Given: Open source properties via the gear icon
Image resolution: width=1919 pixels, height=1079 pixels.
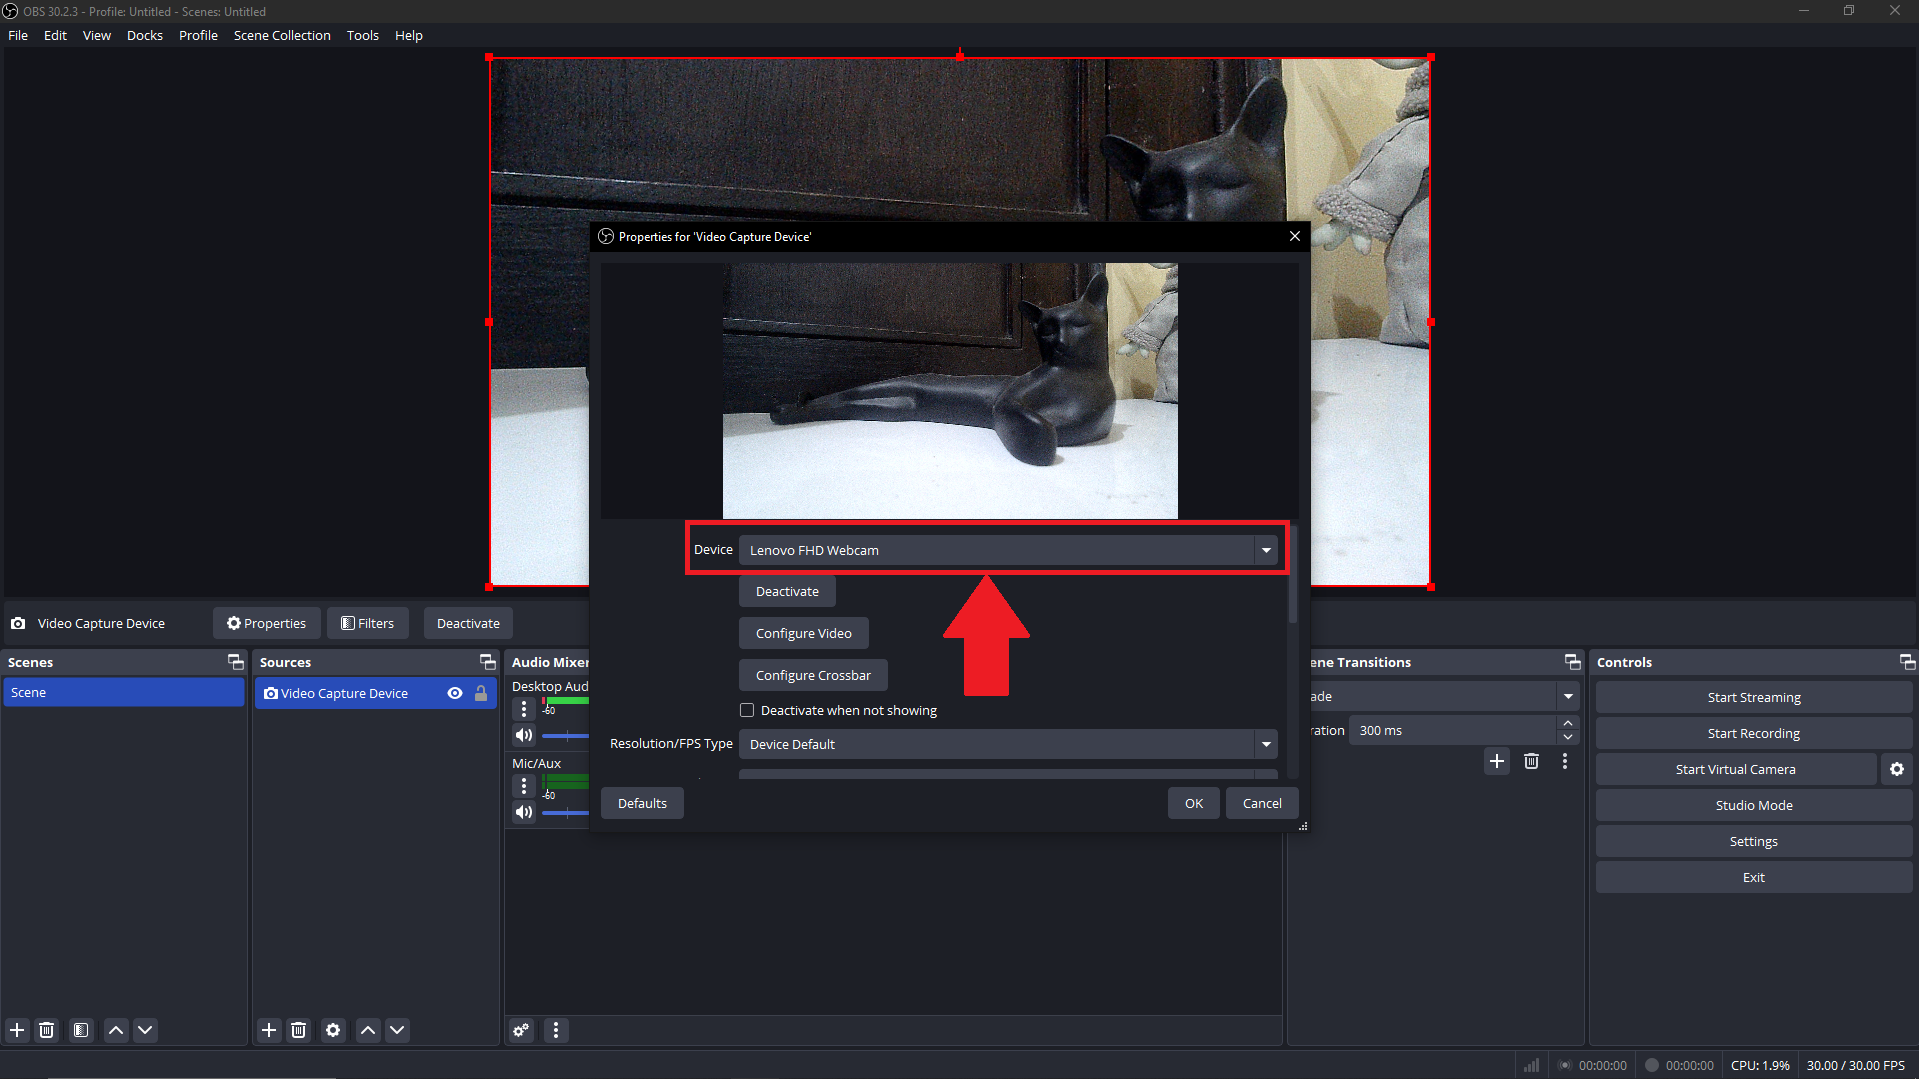Looking at the screenshot, I should (x=333, y=1030).
